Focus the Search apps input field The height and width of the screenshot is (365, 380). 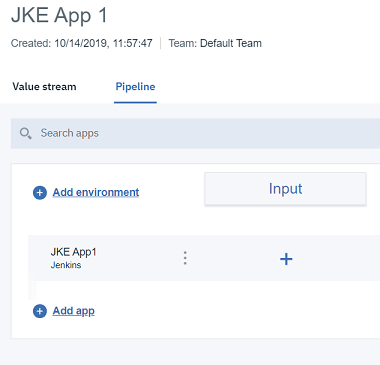coord(195,133)
